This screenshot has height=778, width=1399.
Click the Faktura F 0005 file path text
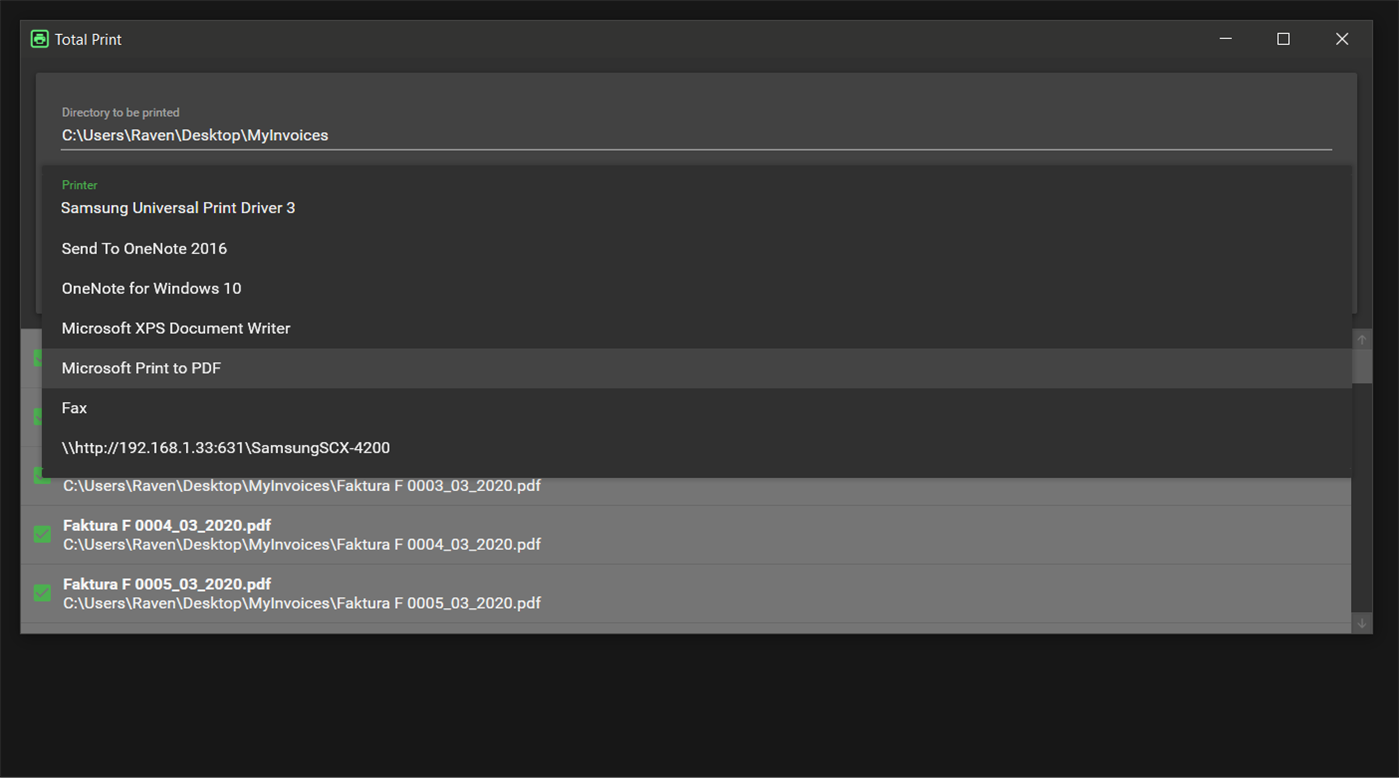click(x=300, y=603)
